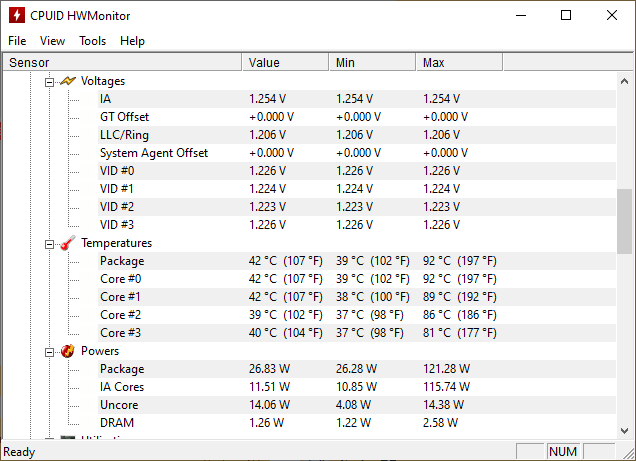Select the System Agent Offset row

(x=357, y=153)
